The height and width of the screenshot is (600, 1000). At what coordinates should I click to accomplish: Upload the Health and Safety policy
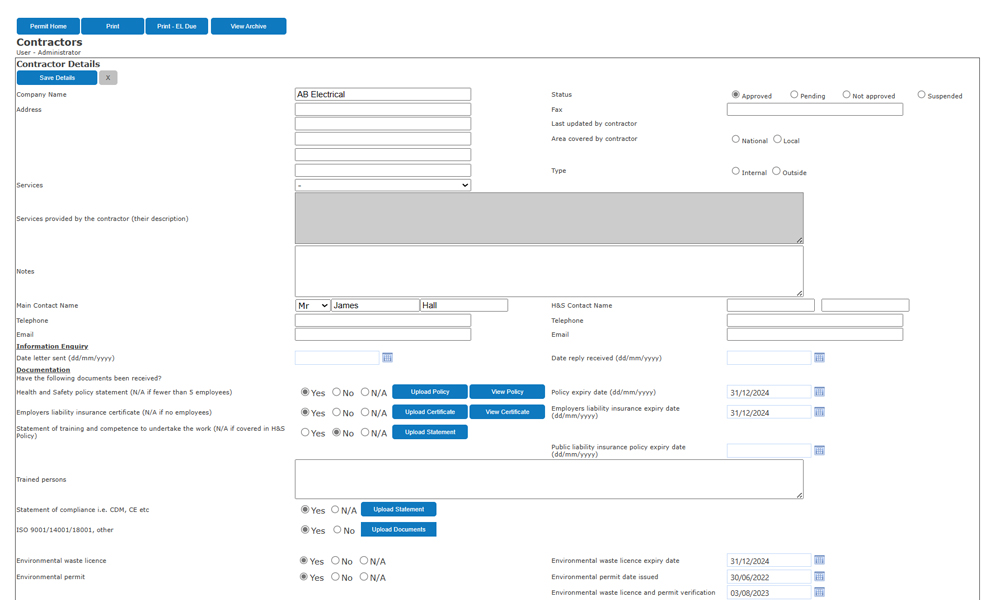(430, 391)
